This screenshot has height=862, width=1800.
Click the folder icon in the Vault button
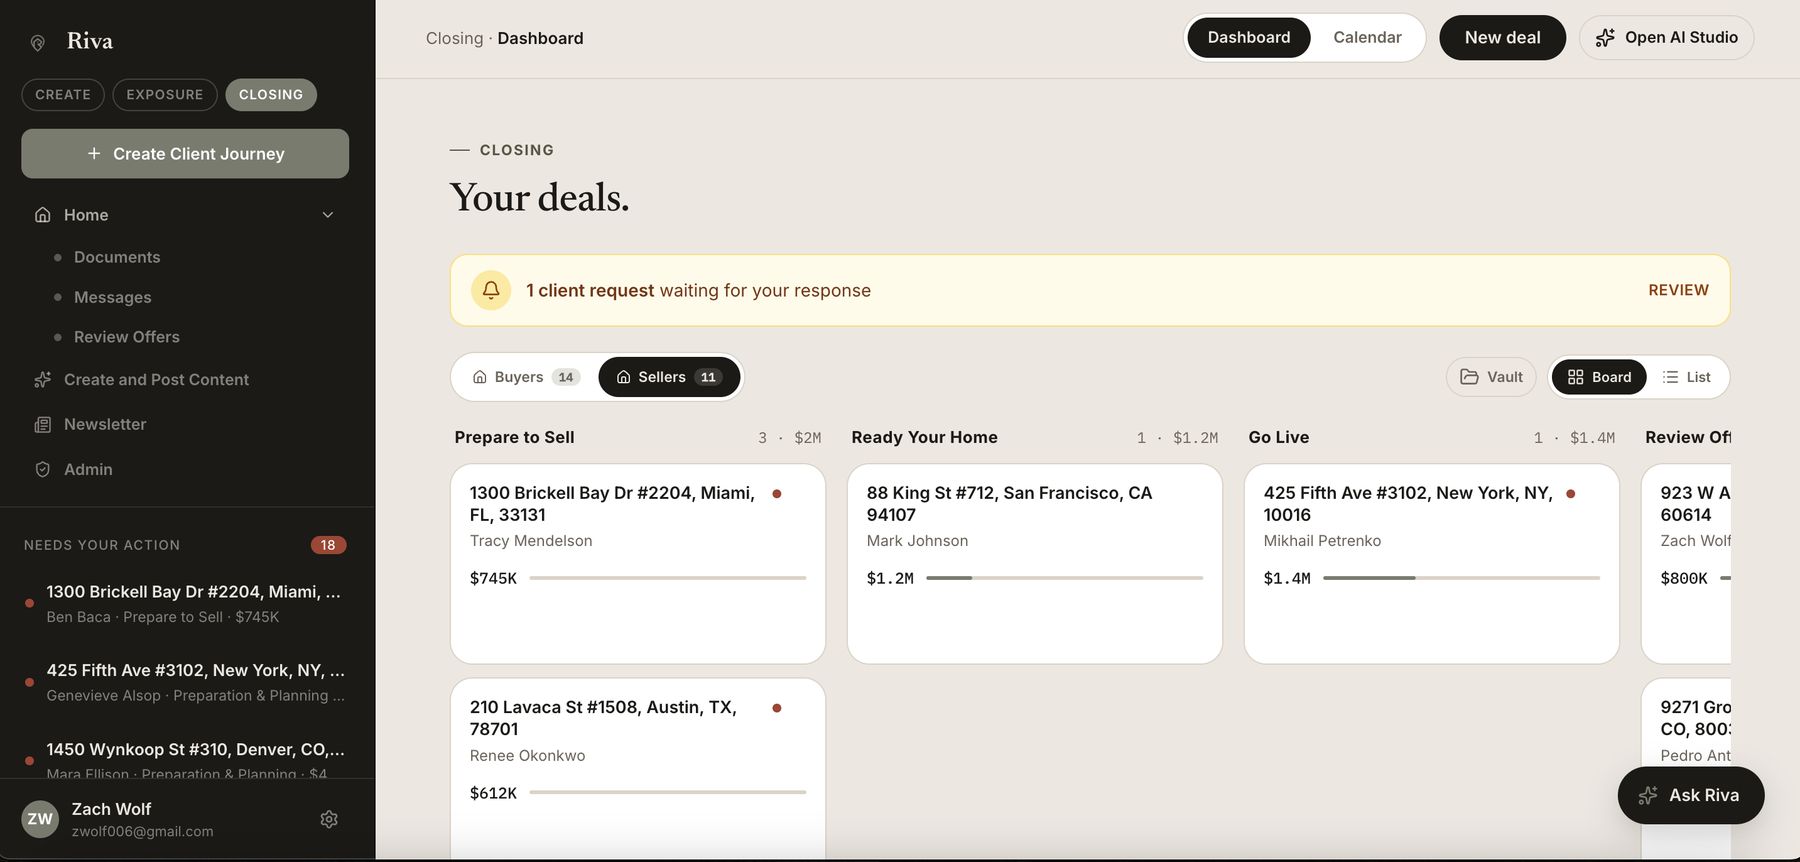1469,377
